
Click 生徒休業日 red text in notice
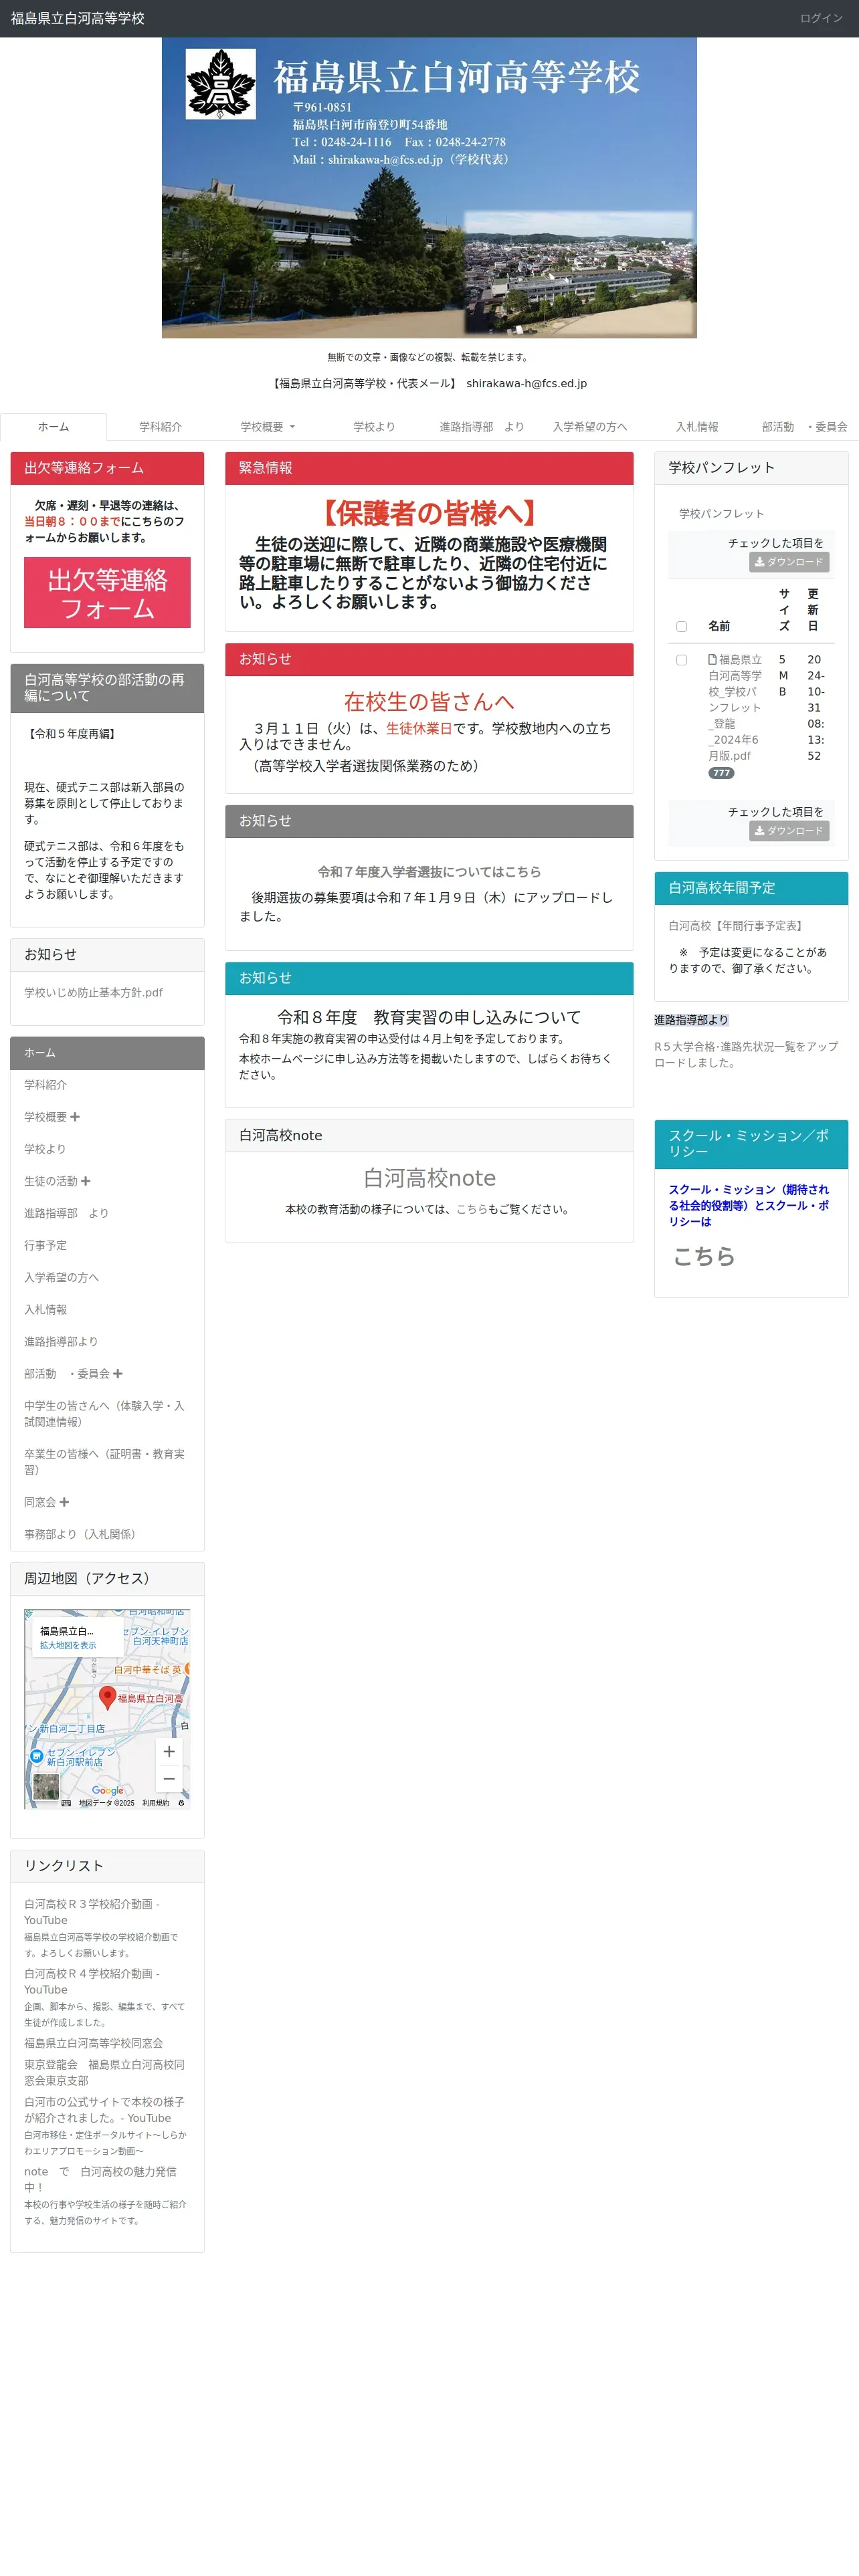419,728
